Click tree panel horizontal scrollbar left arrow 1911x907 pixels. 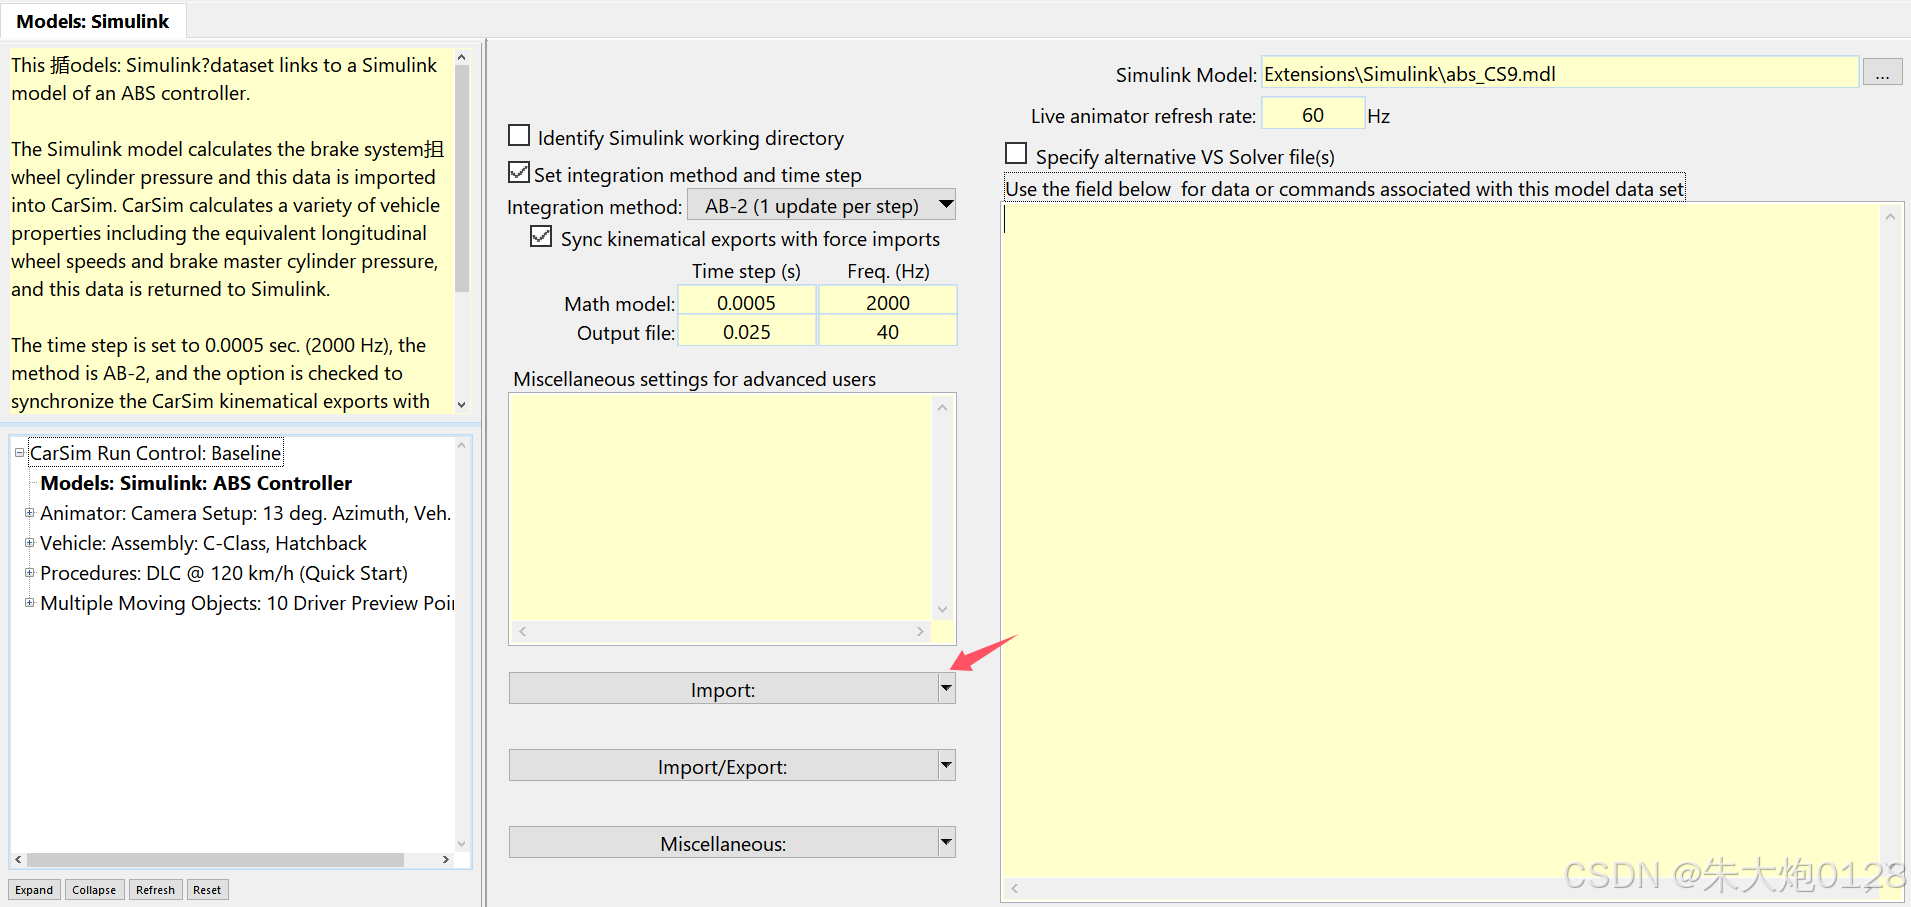coord(18,859)
